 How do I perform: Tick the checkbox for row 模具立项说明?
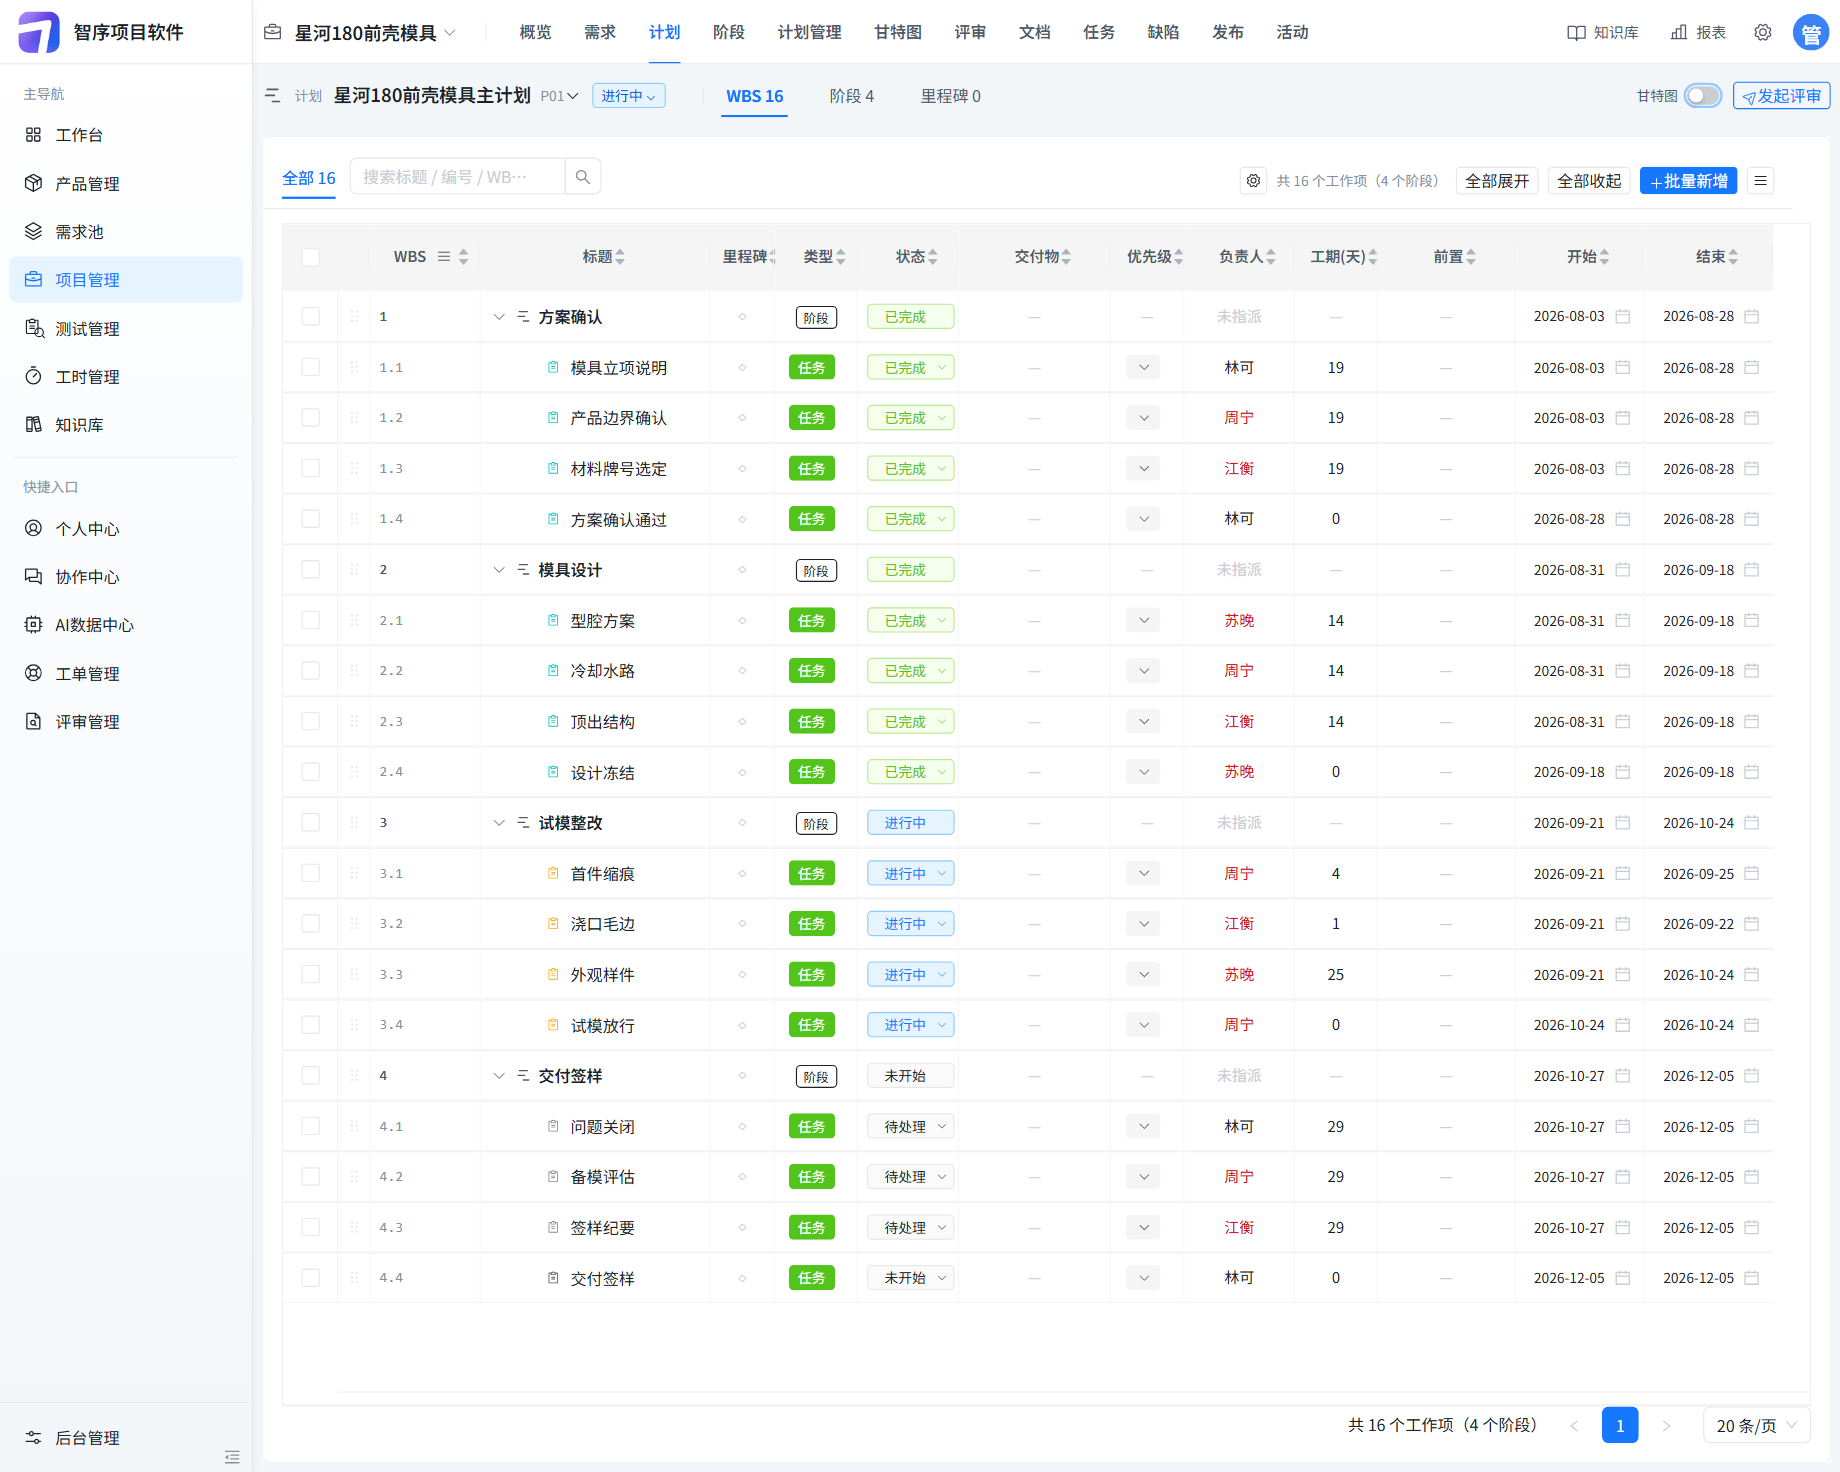(x=311, y=368)
